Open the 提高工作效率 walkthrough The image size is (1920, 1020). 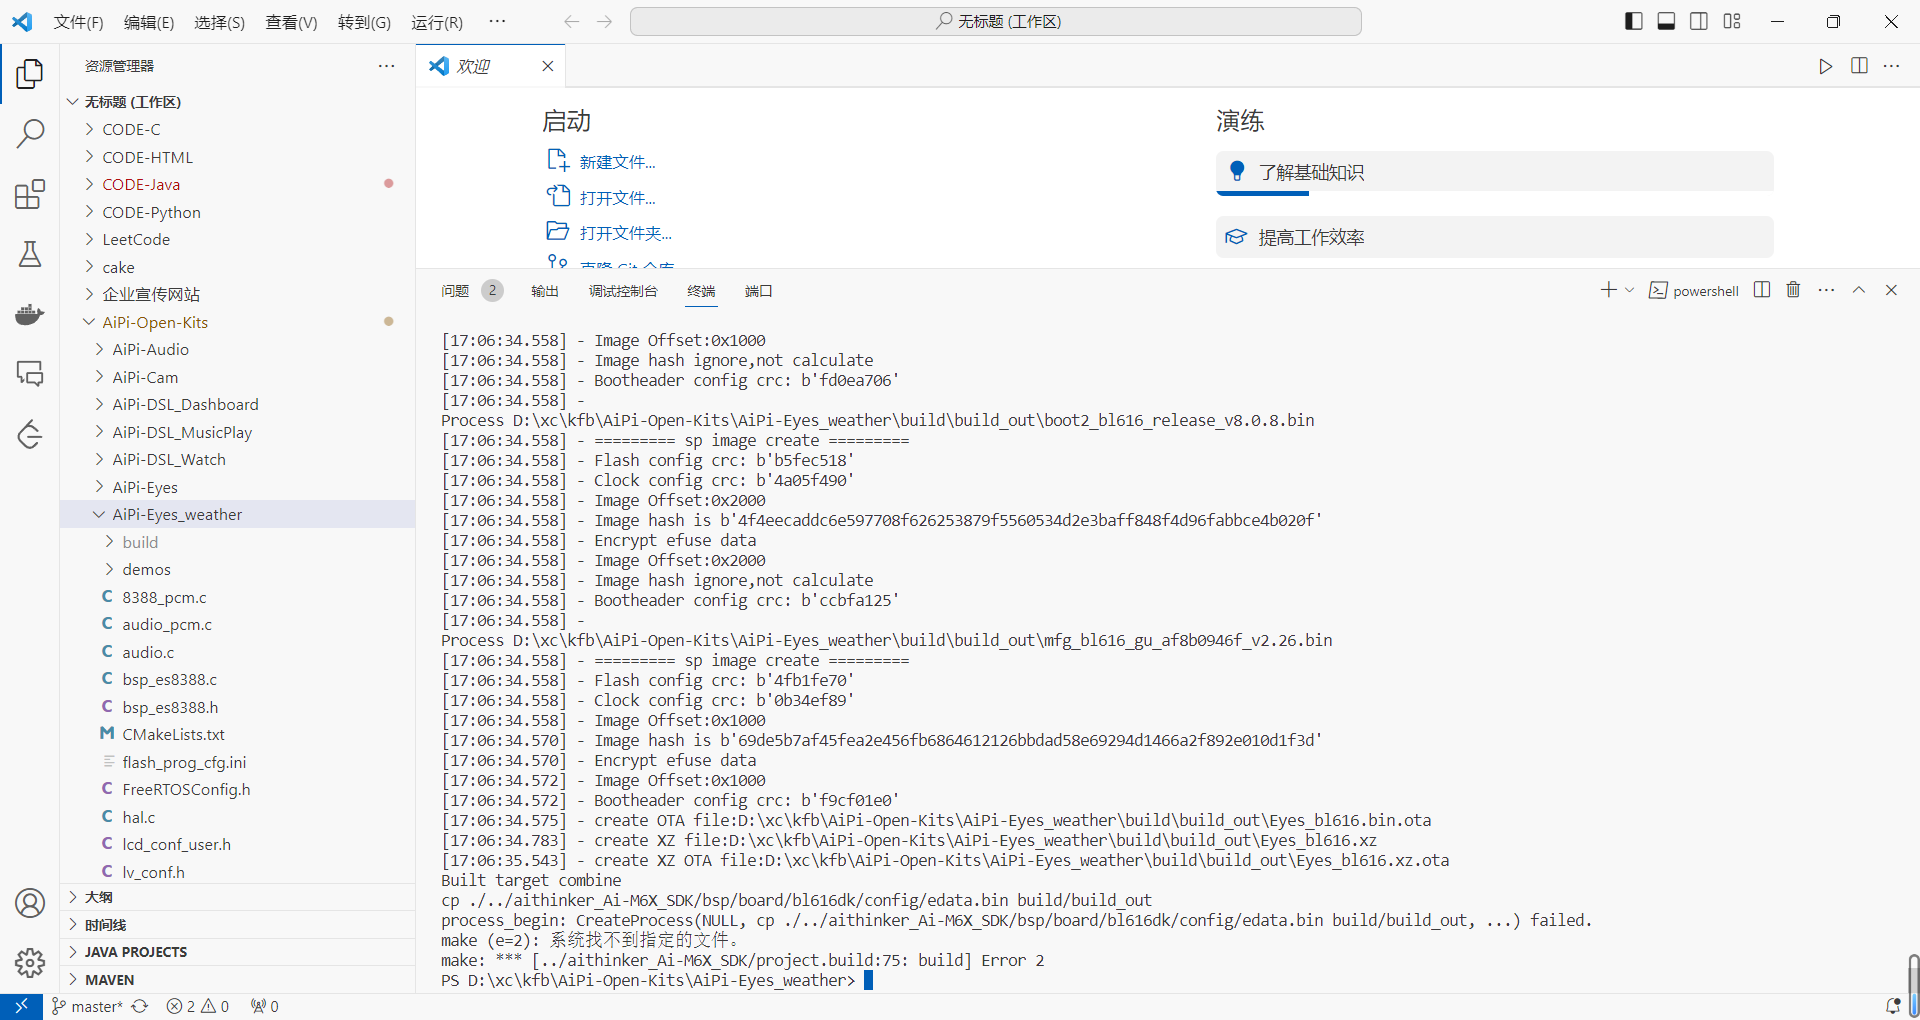coord(1495,237)
